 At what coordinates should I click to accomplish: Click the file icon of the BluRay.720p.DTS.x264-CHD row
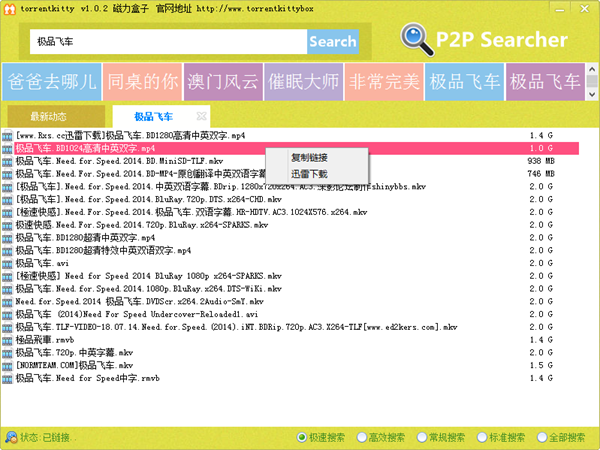[x=7, y=200]
